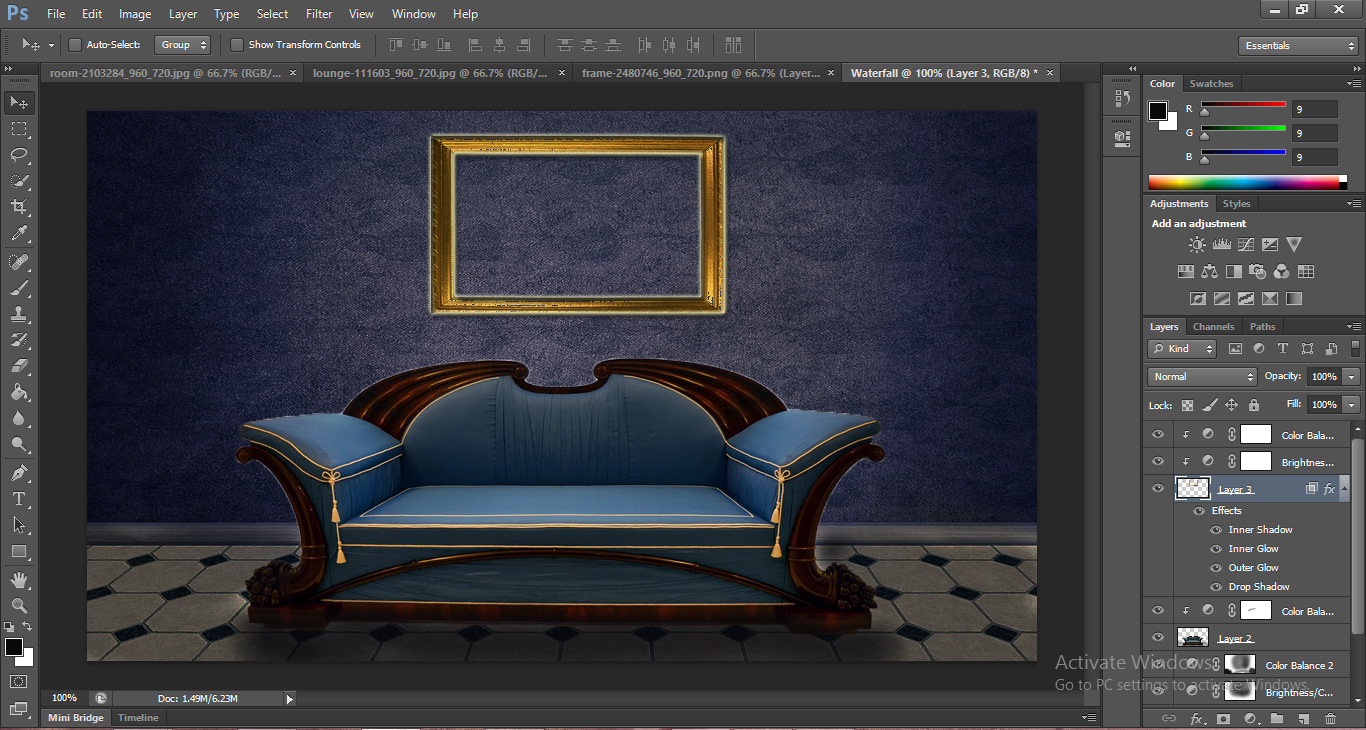Select the Dodge tool
The height and width of the screenshot is (730, 1366).
pyautogui.click(x=19, y=445)
